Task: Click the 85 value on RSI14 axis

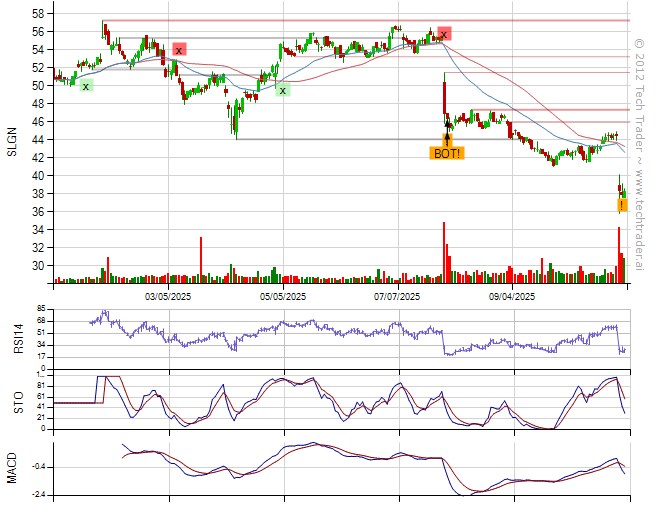Action: [x=42, y=309]
